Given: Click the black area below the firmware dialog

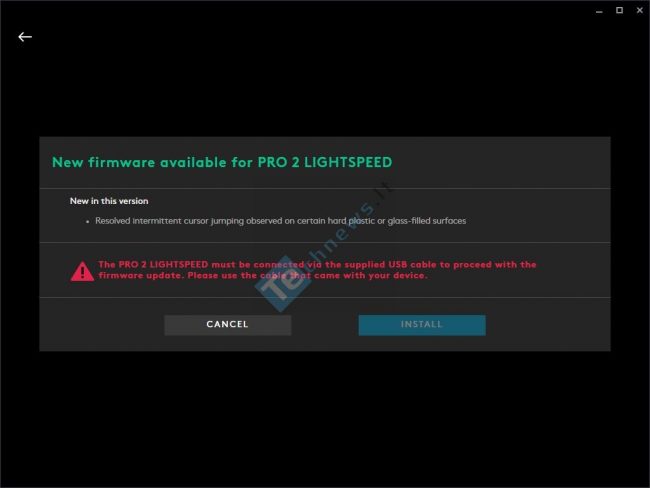Looking at the screenshot, I should (x=325, y=419).
